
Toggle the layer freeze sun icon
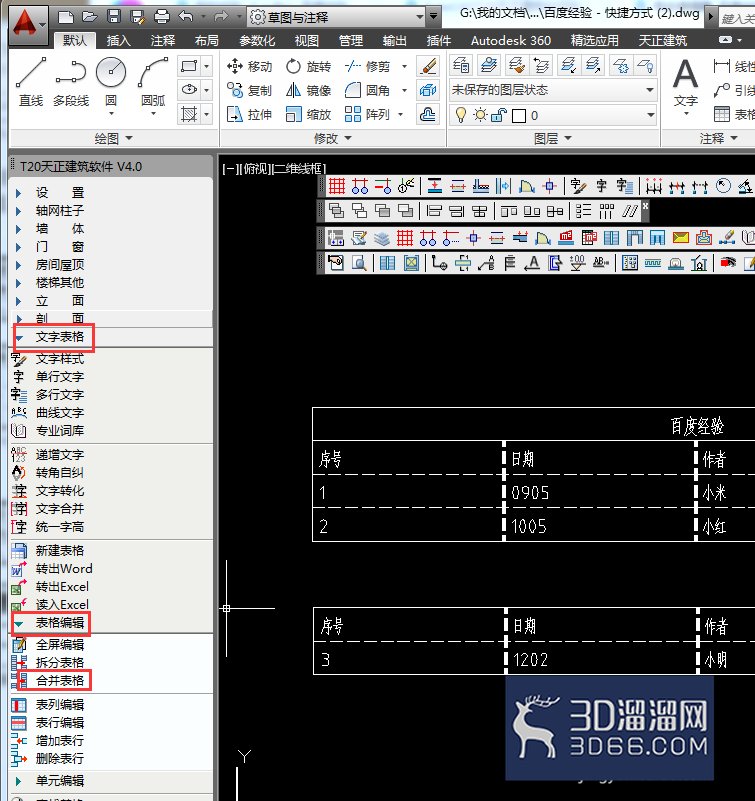click(x=480, y=115)
